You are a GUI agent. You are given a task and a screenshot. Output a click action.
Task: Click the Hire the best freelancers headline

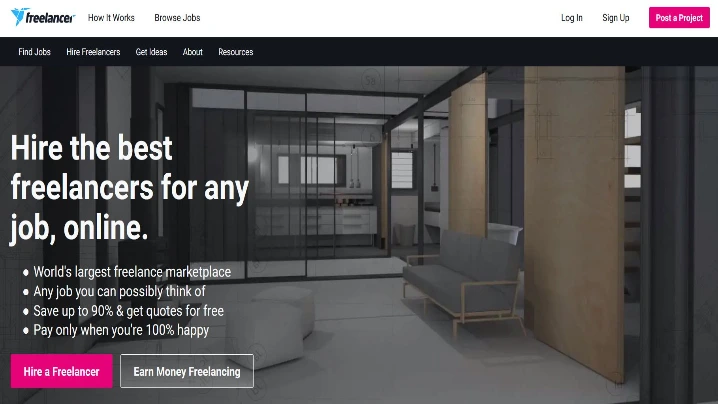(x=130, y=187)
